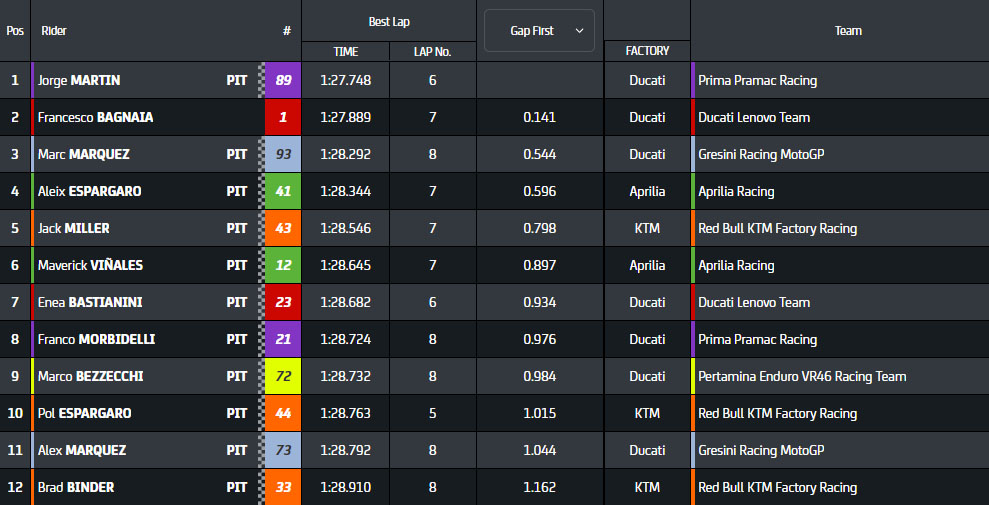
Task: Click Brad Binder's number 33 badge
Action: pos(283,487)
